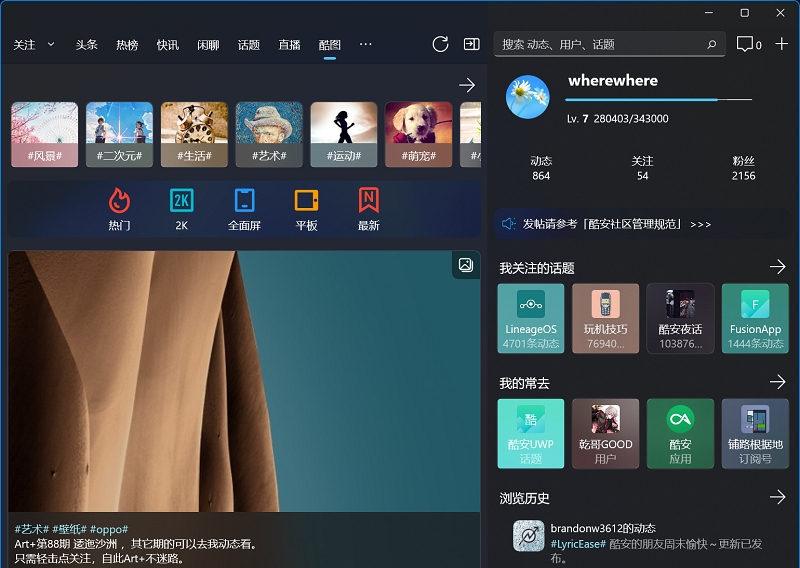800x568 pixels.
Task: Open the FusionApp topic tile
Action: point(755,318)
